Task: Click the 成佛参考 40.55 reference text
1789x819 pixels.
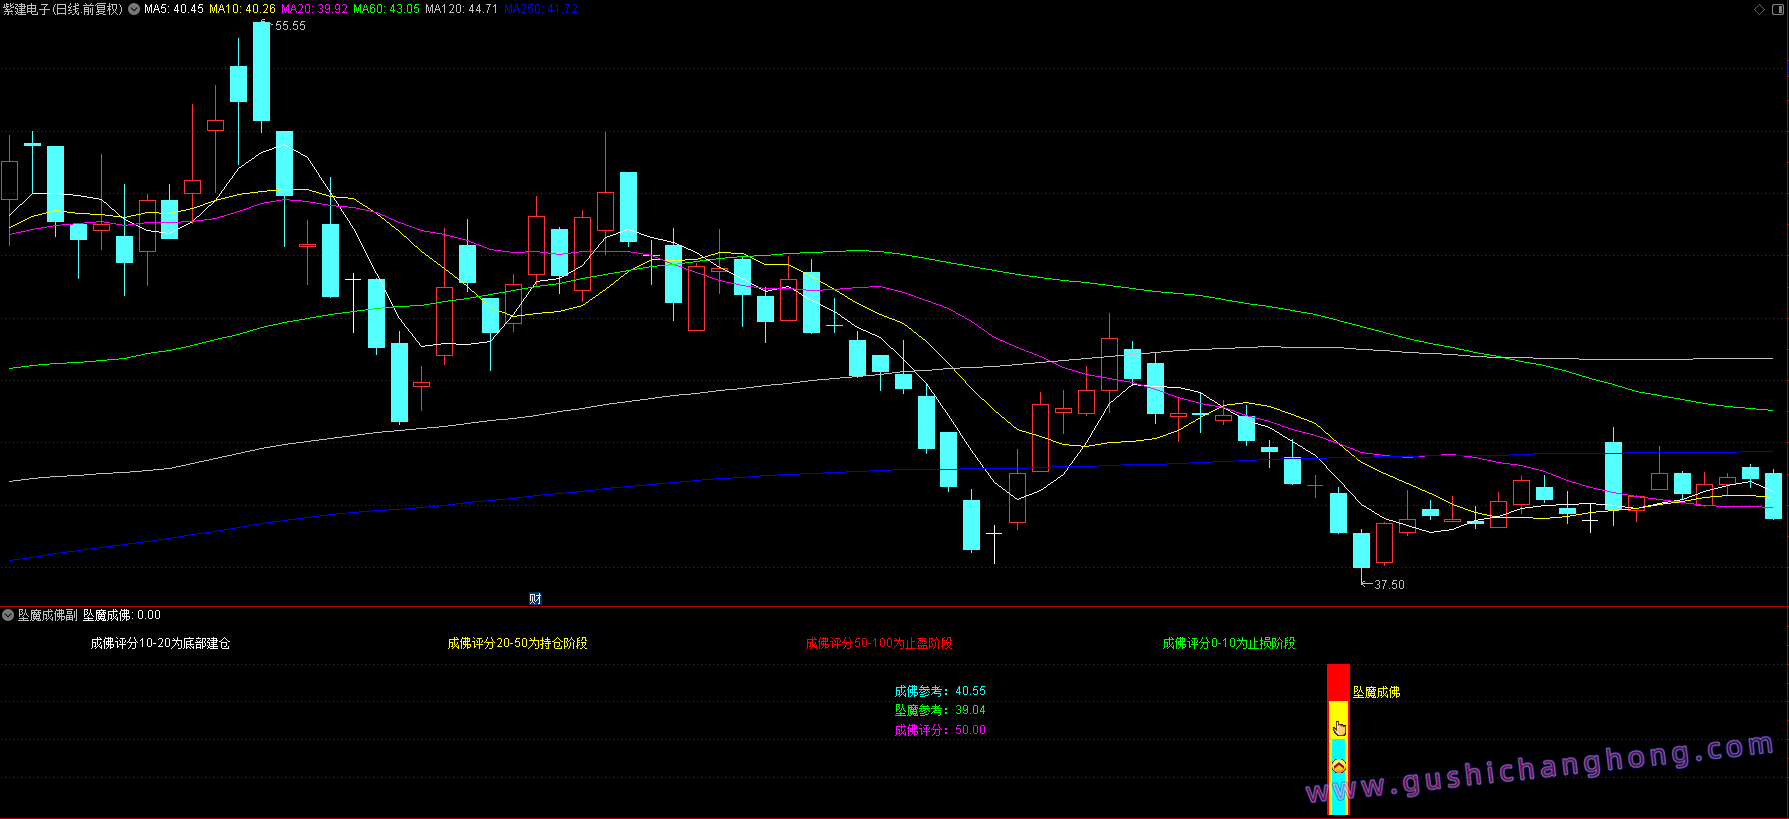Action: pyautogui.click(x=940, y=691)
